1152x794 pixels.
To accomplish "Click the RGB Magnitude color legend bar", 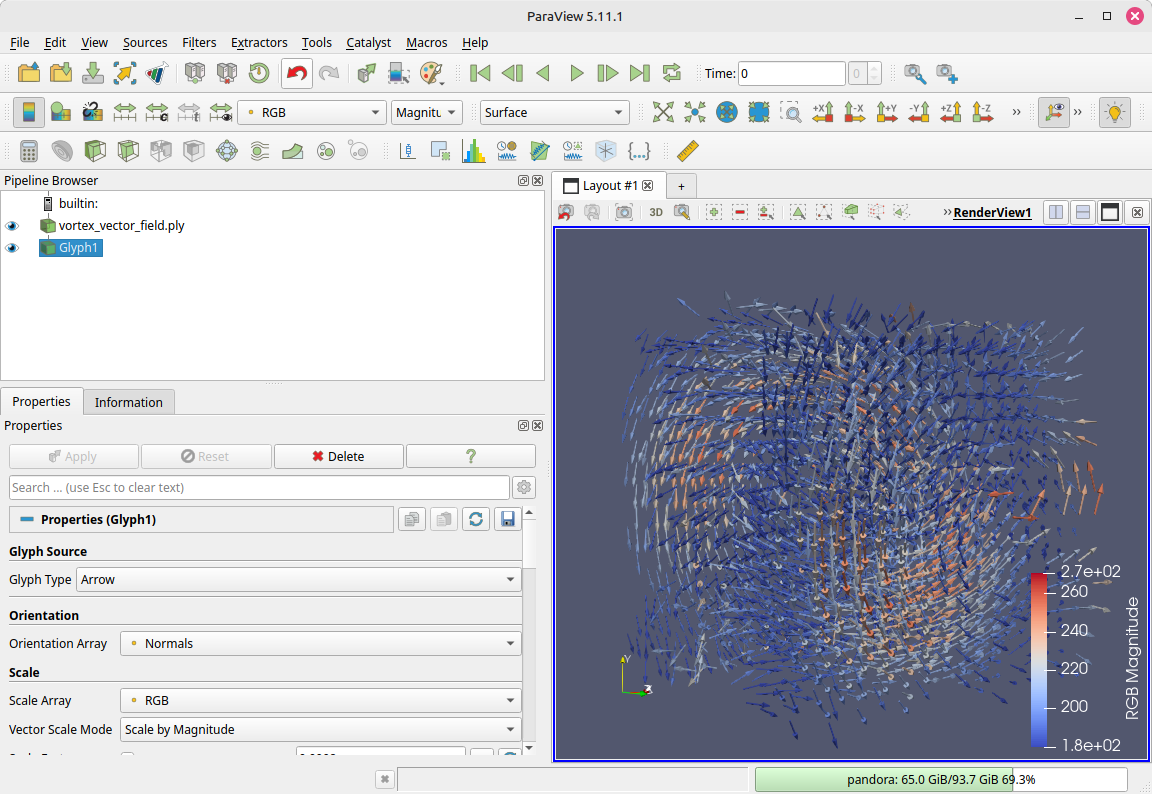I will (1039, 661).
